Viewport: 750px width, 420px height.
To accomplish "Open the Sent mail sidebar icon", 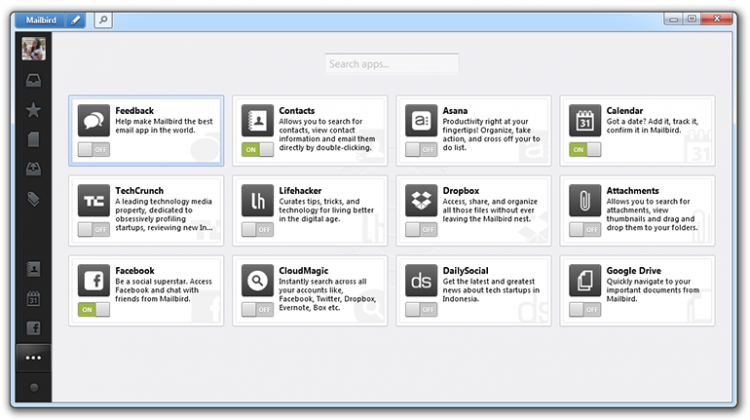I will [x=33, y=169].
